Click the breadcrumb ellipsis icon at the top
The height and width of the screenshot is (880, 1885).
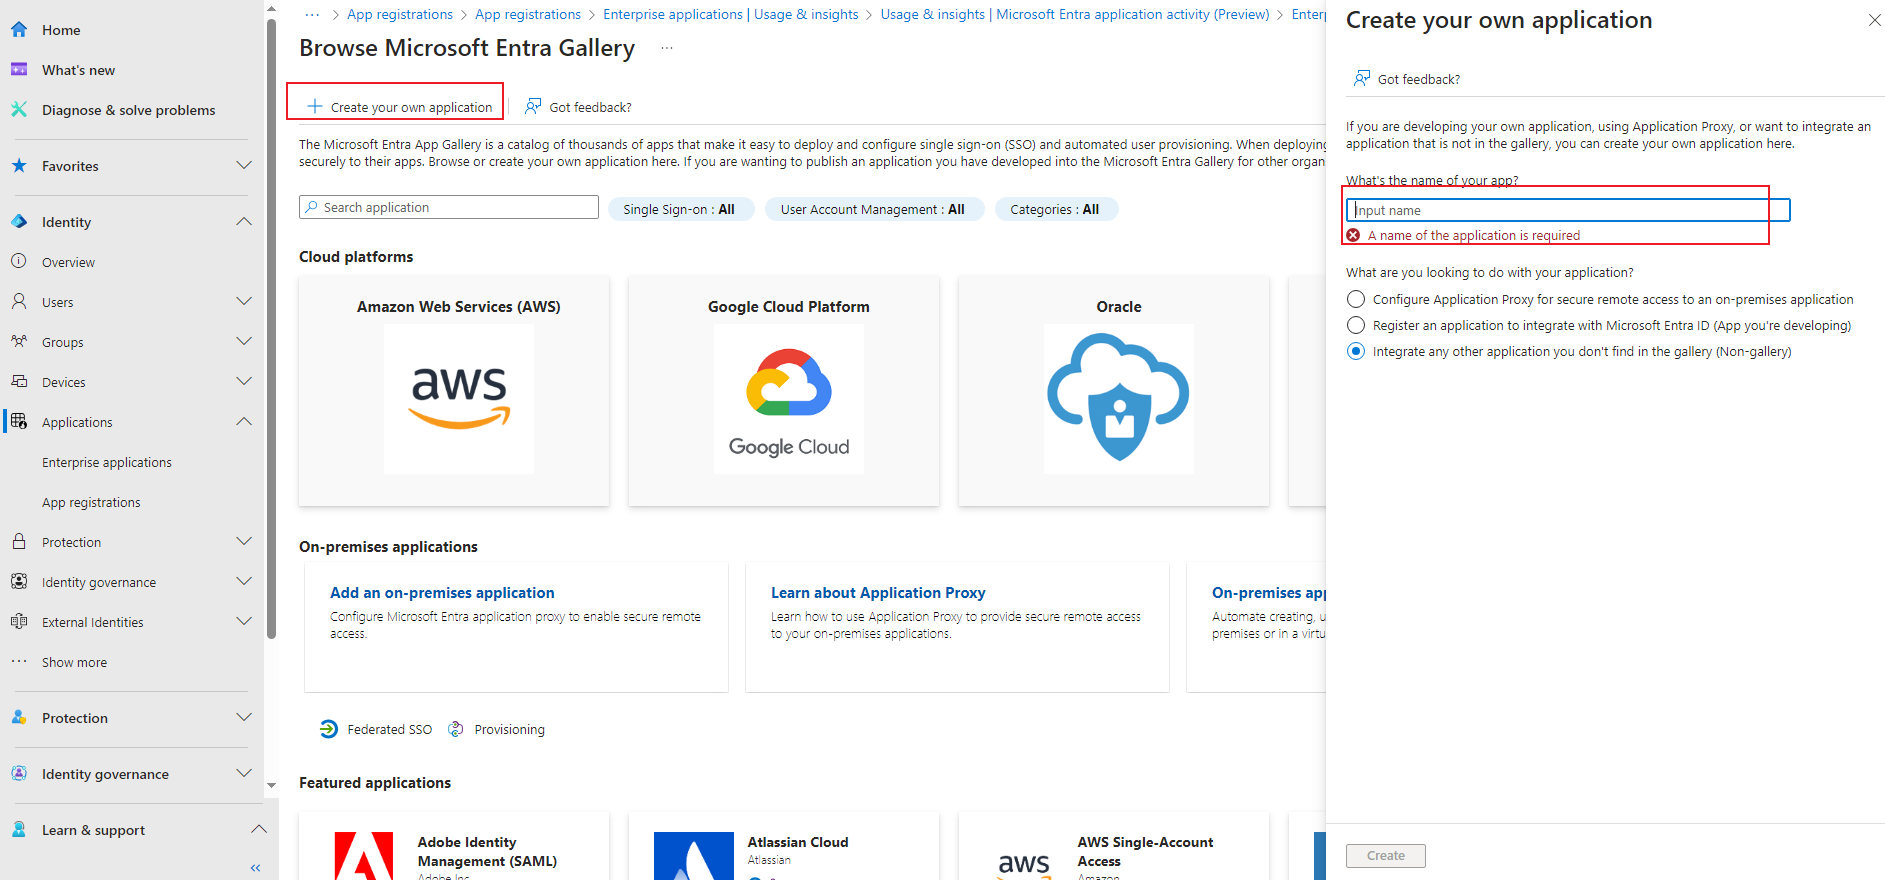[x=312, y=14]
